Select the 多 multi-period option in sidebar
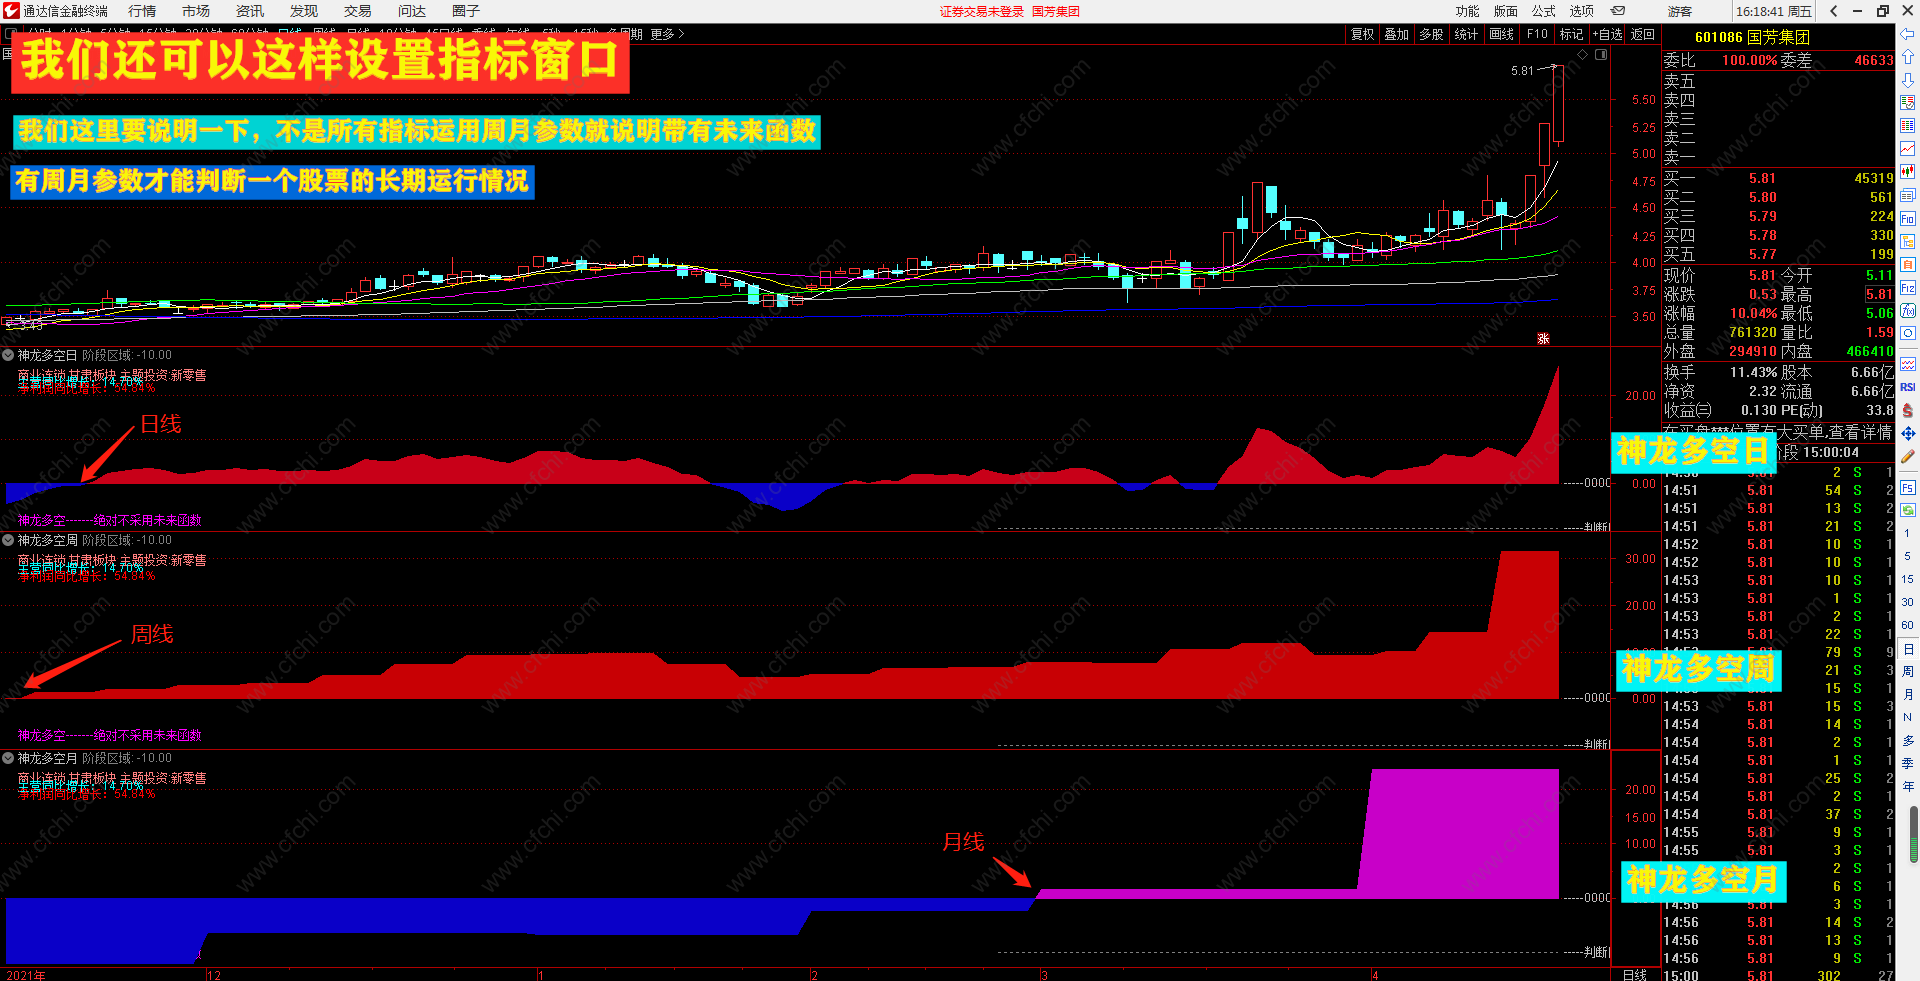 [1907, 740]
